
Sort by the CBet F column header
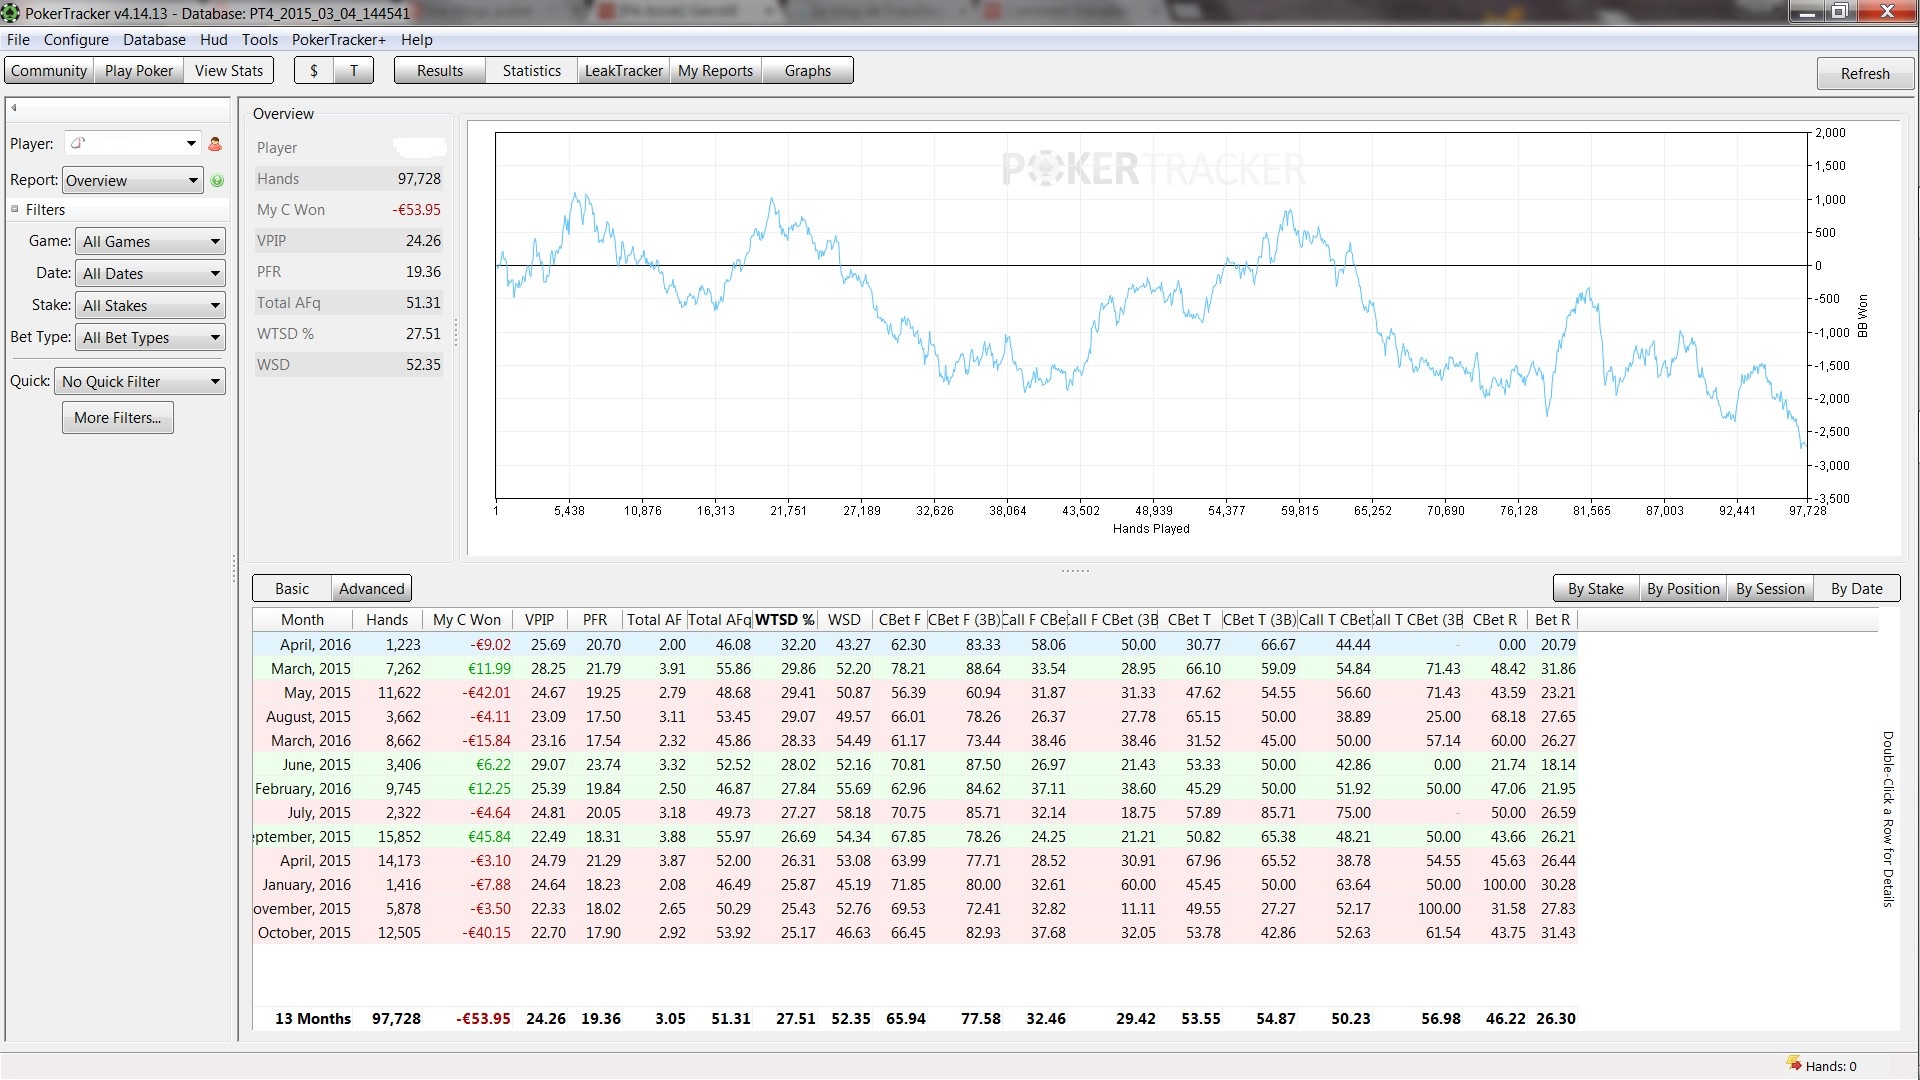[x=899, y=620]
